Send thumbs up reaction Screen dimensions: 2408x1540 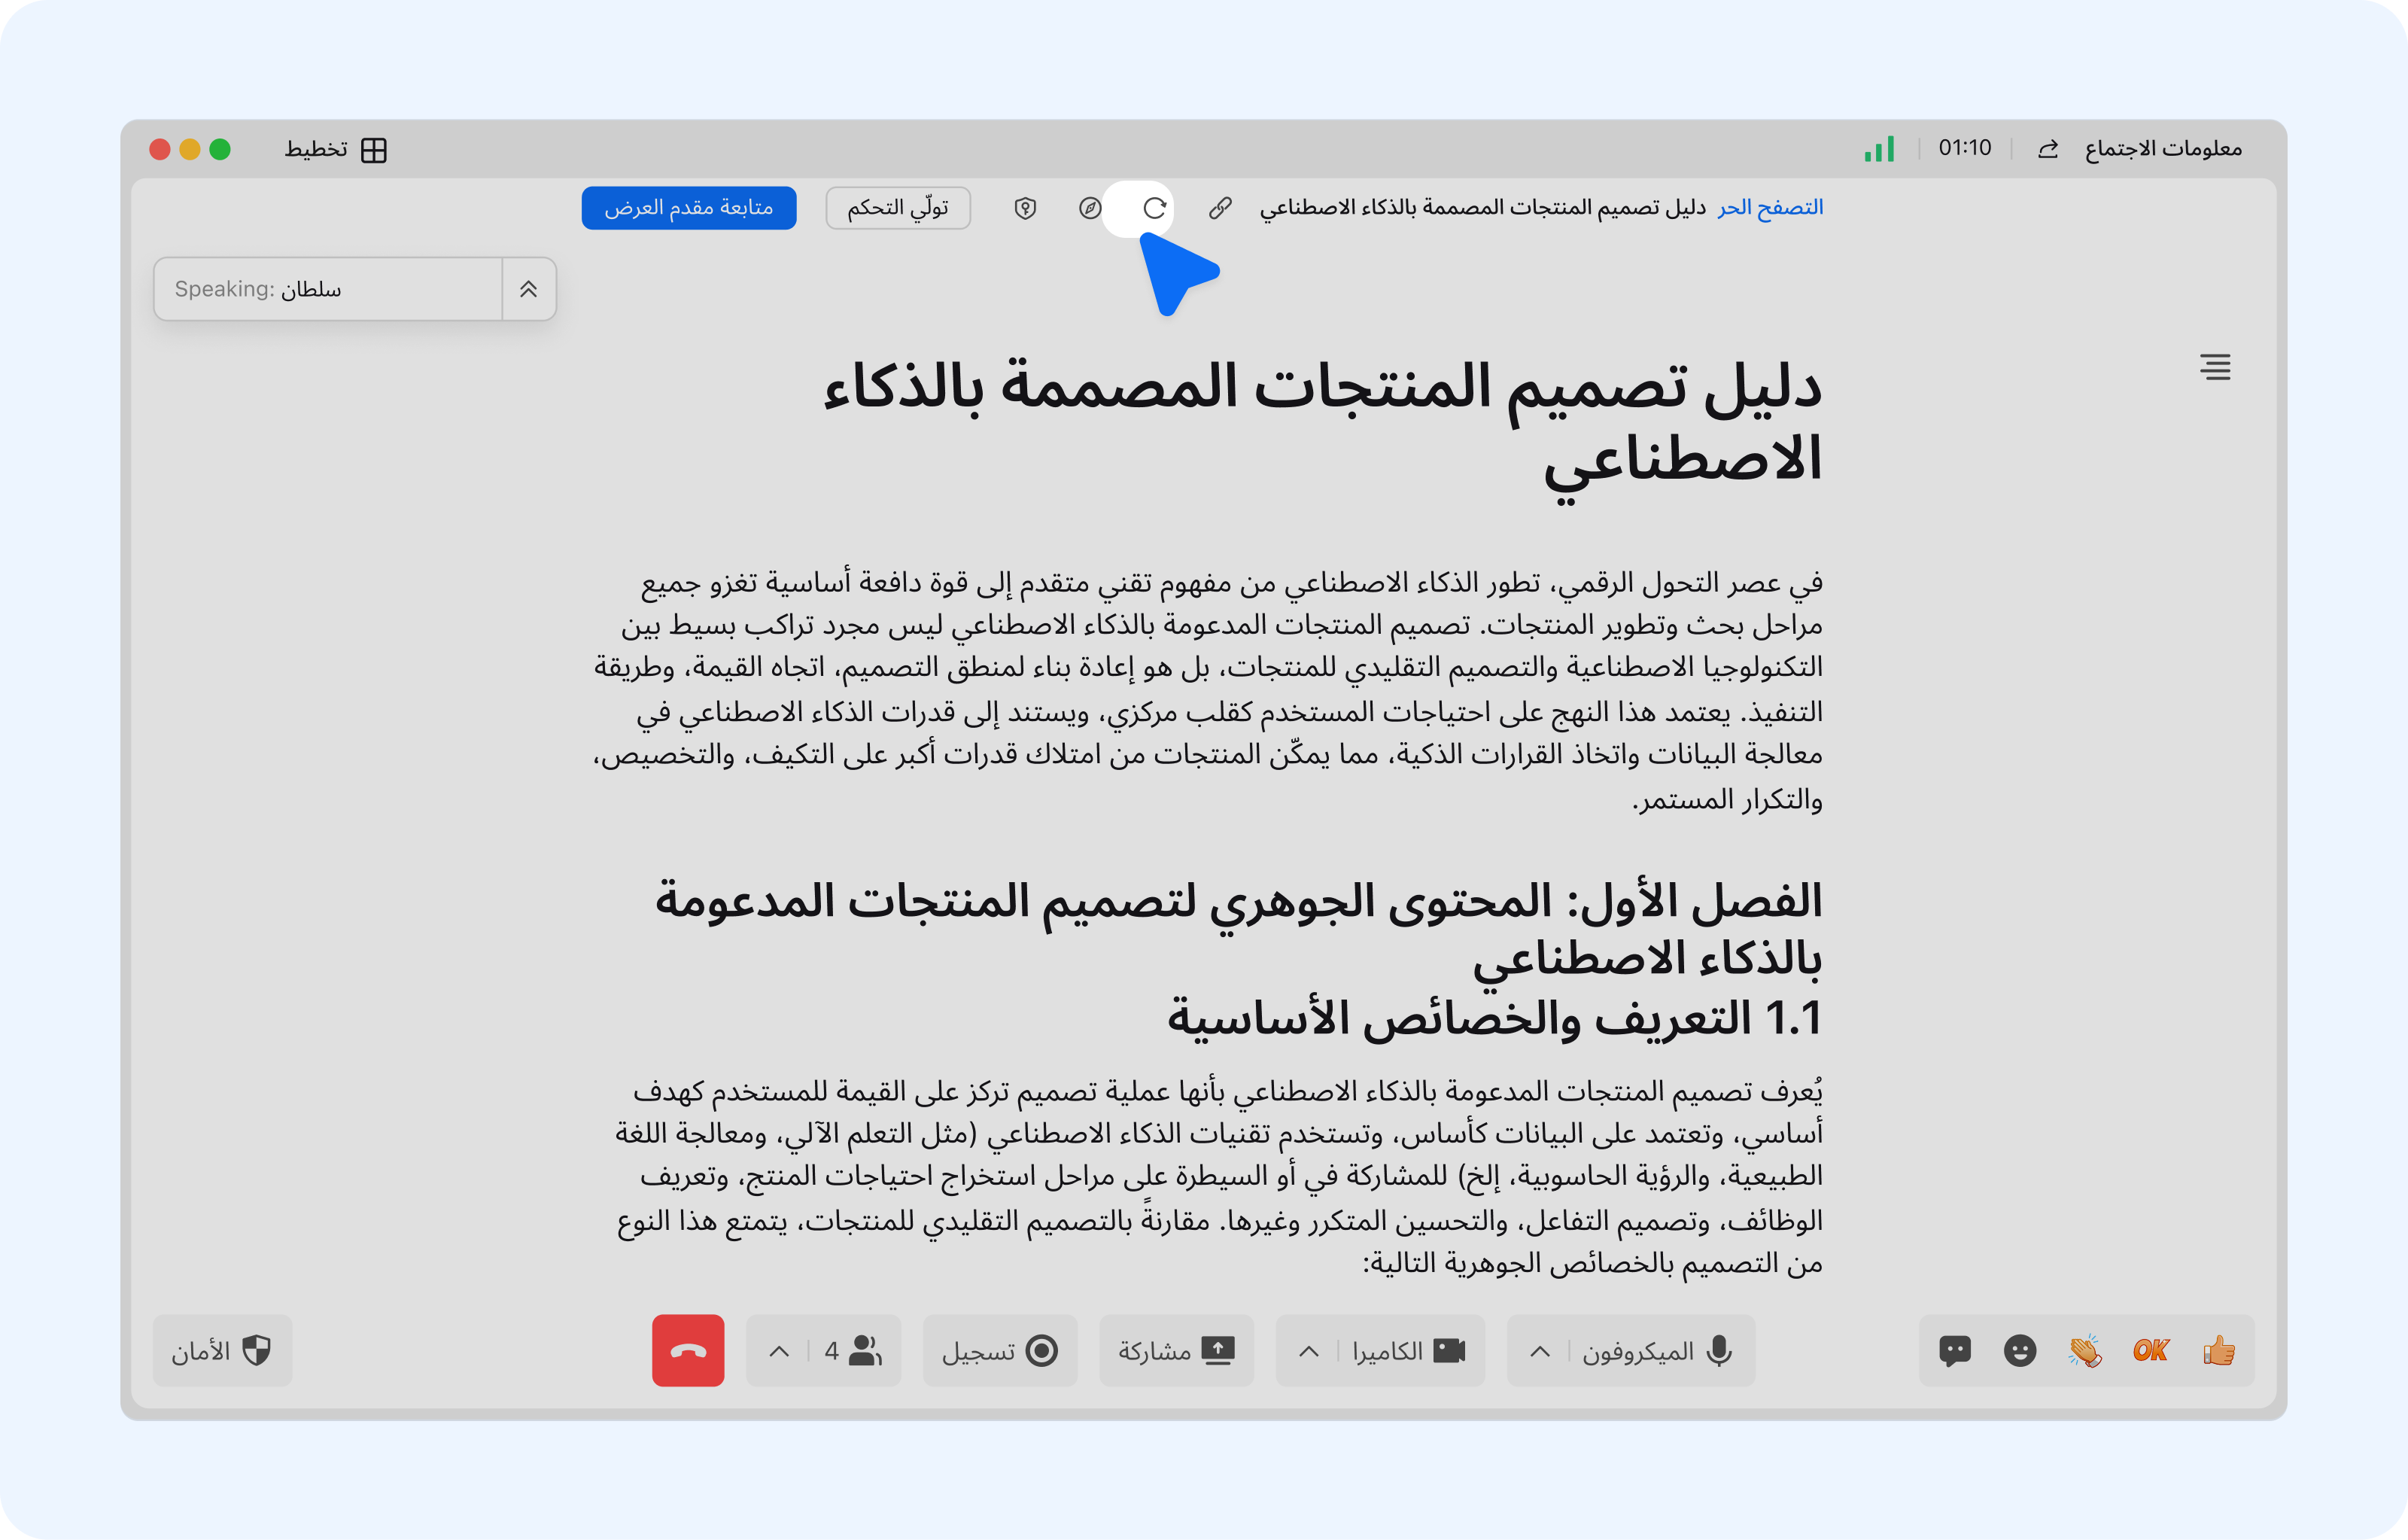pyautogui.click(x=2218, y=1351)
